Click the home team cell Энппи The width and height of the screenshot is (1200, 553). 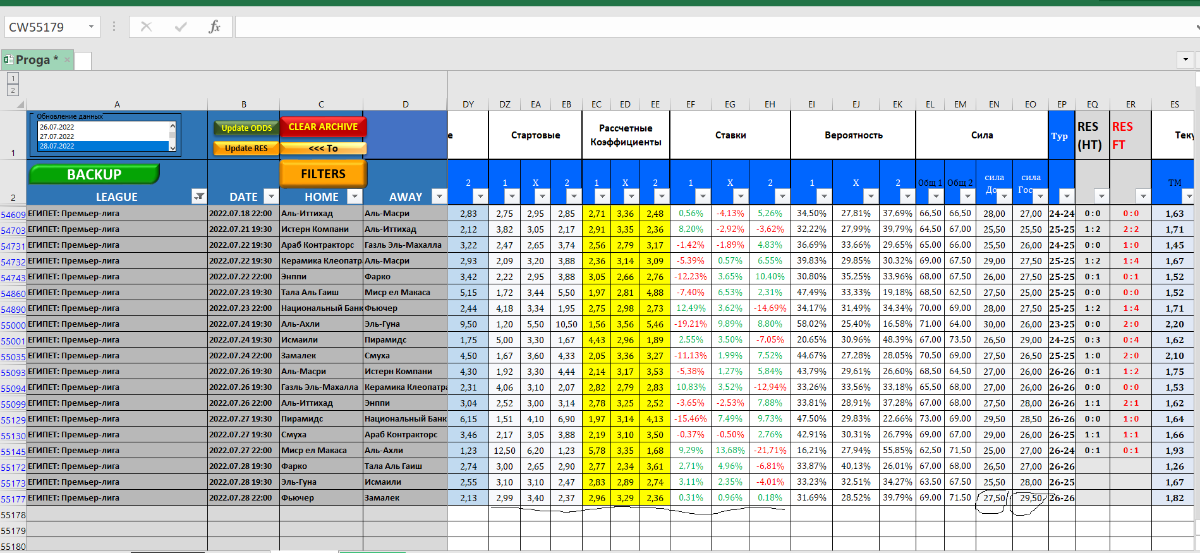pos(321,277)
